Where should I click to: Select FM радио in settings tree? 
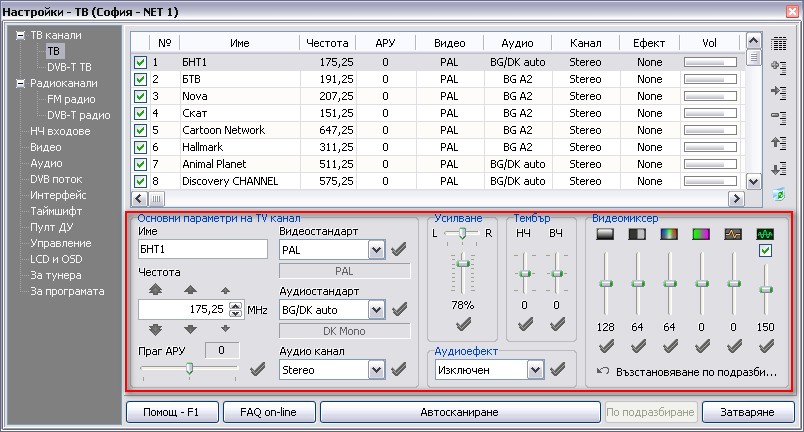click(71, 99)
